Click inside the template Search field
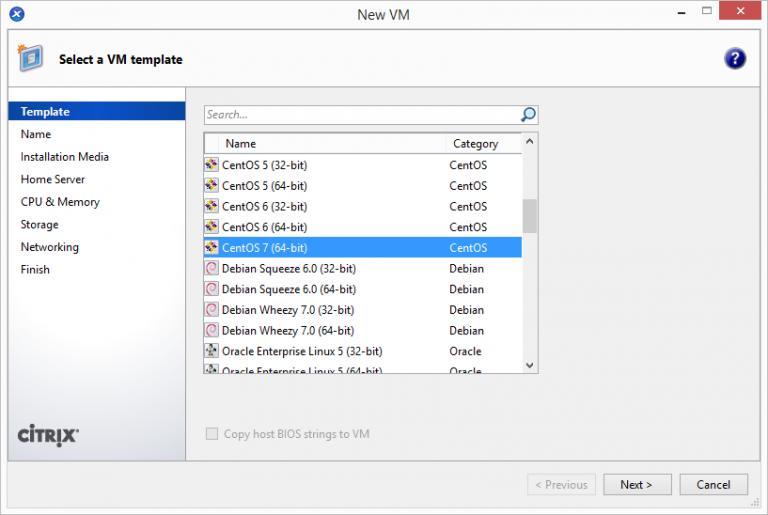The height and width of the screenshot is (515, 768). (360, 115)
